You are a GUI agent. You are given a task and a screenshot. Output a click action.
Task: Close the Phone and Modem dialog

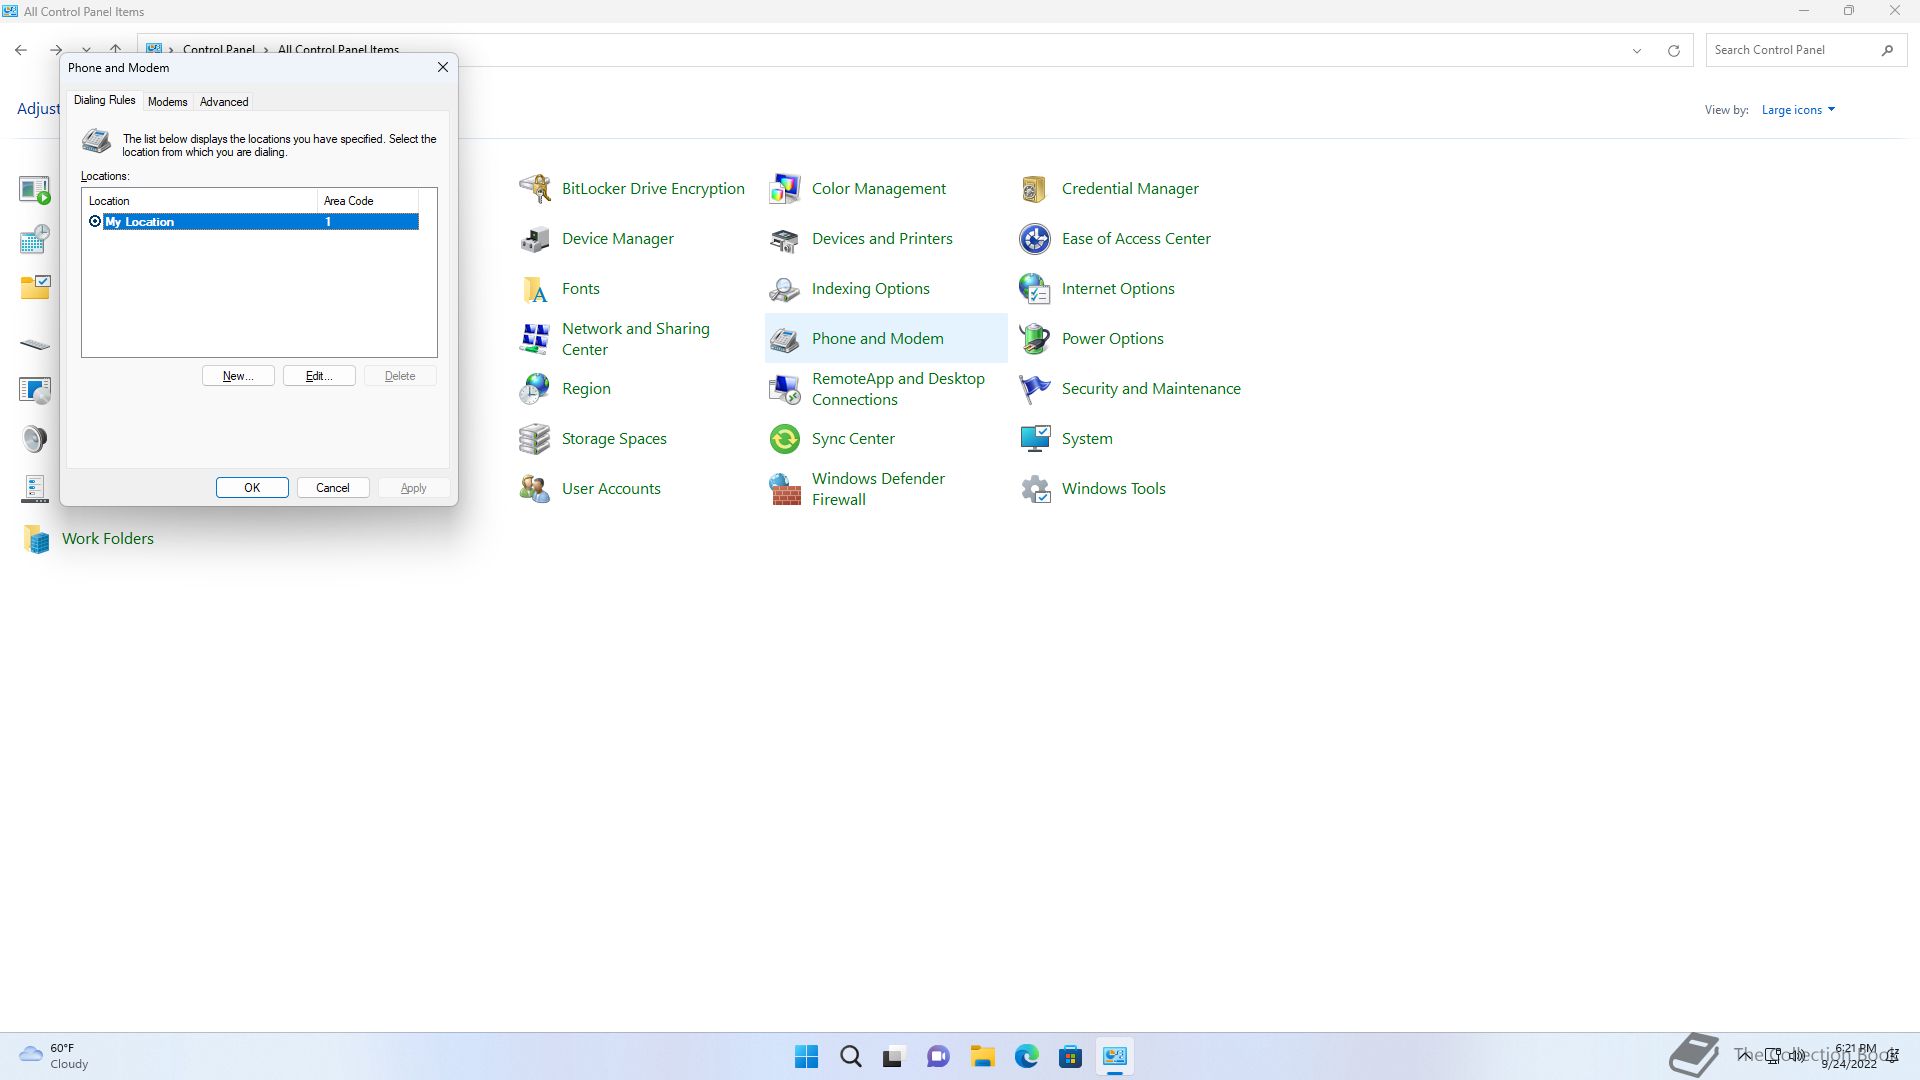click(x=443, y=67)
